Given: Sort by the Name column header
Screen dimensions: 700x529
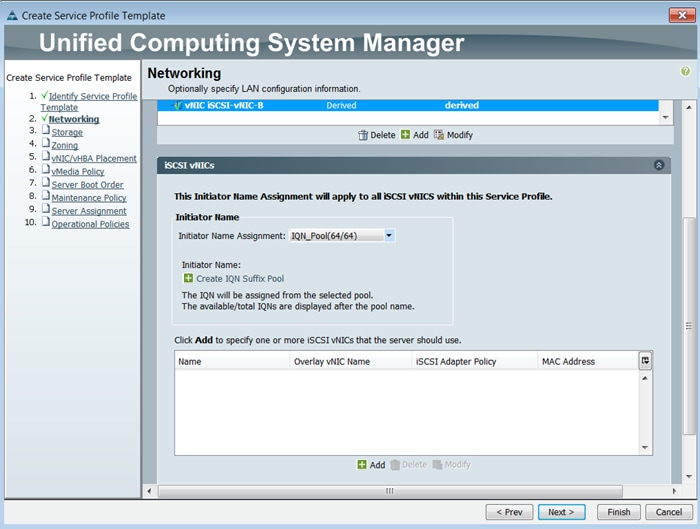Looking at the screenshot, I should pos(232,361).
